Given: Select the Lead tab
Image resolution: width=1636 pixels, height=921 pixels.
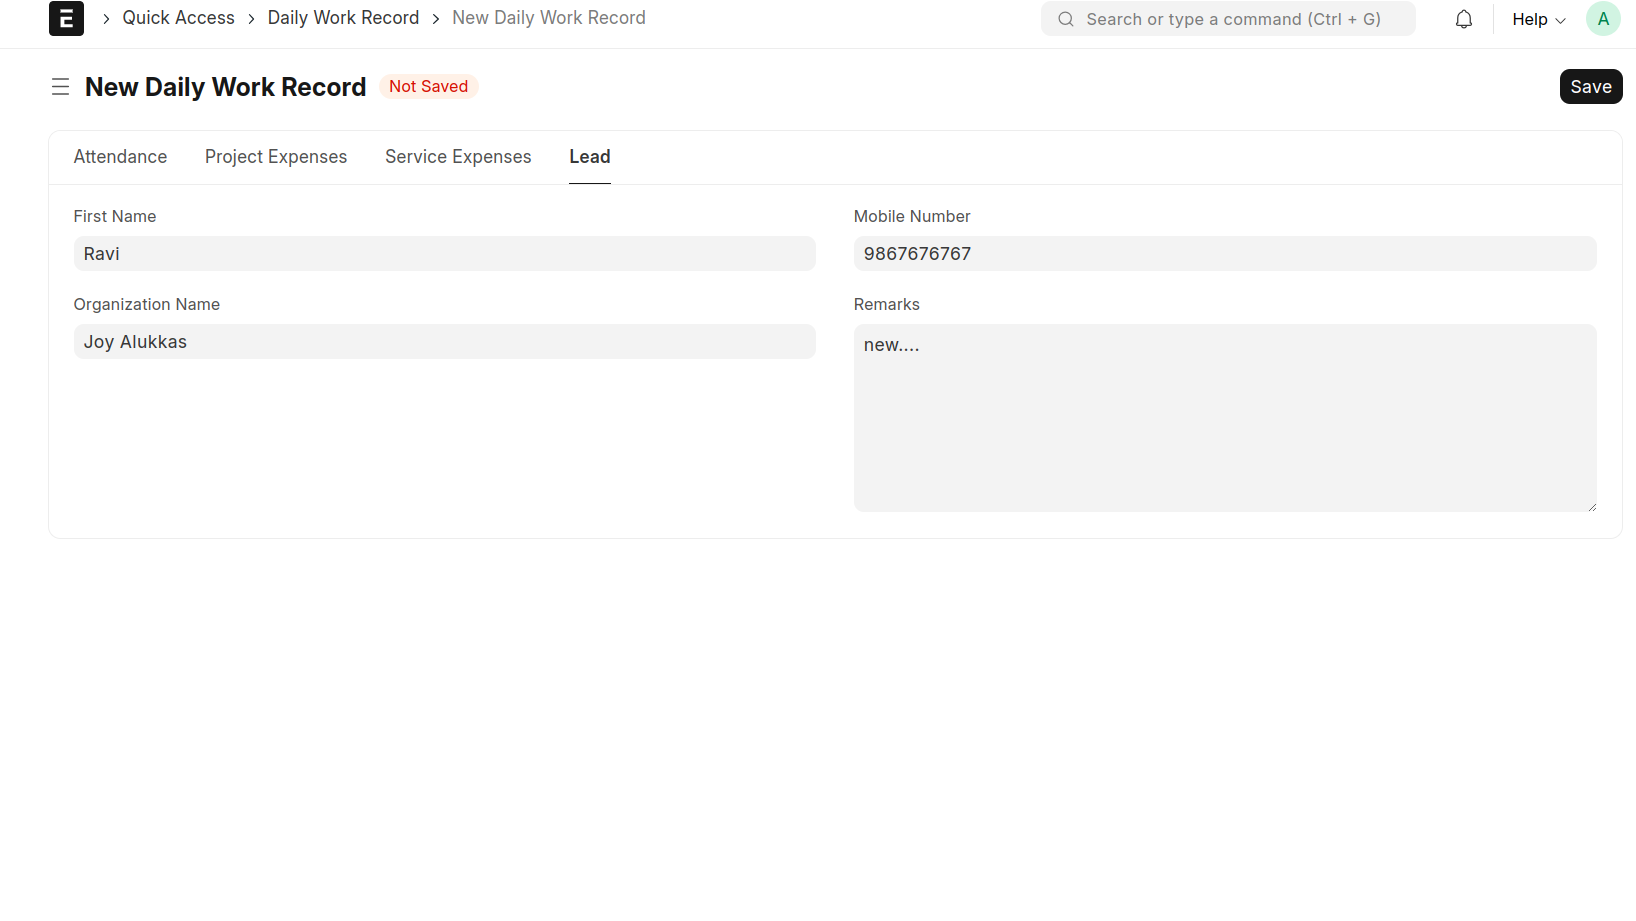Looking at the screenshot, I should click(589, 157).
